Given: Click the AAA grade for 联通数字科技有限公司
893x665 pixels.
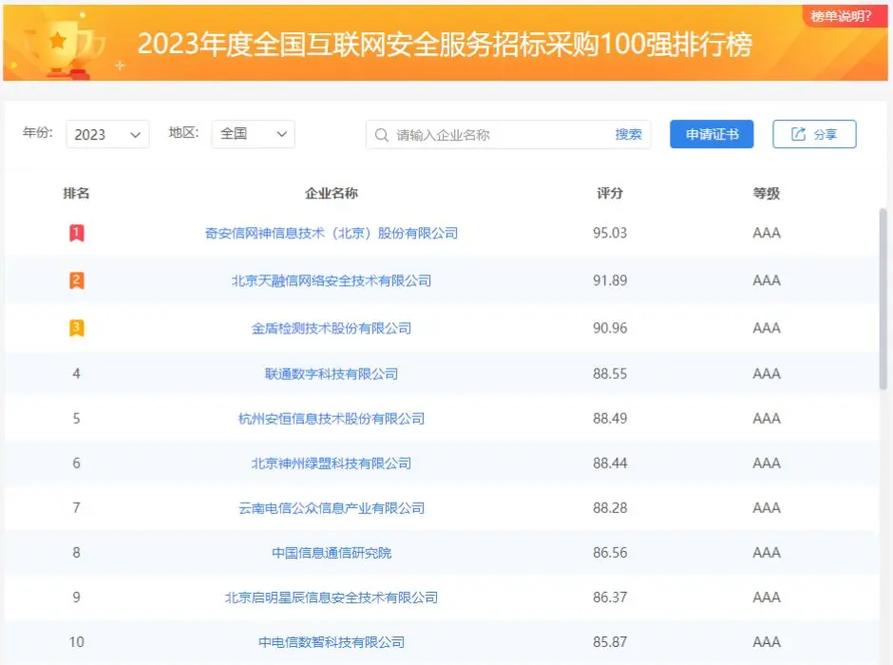Looking at the screenshot, I should [767, 374].
